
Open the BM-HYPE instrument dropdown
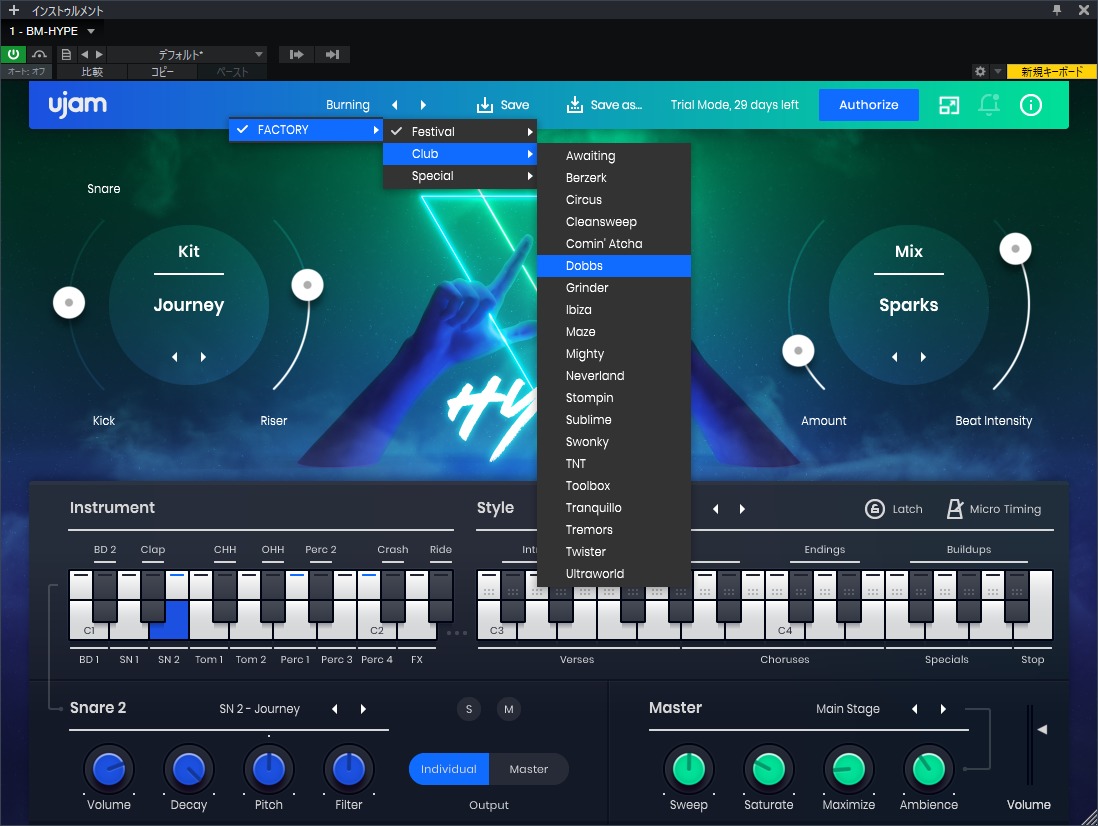pos(90,31)
